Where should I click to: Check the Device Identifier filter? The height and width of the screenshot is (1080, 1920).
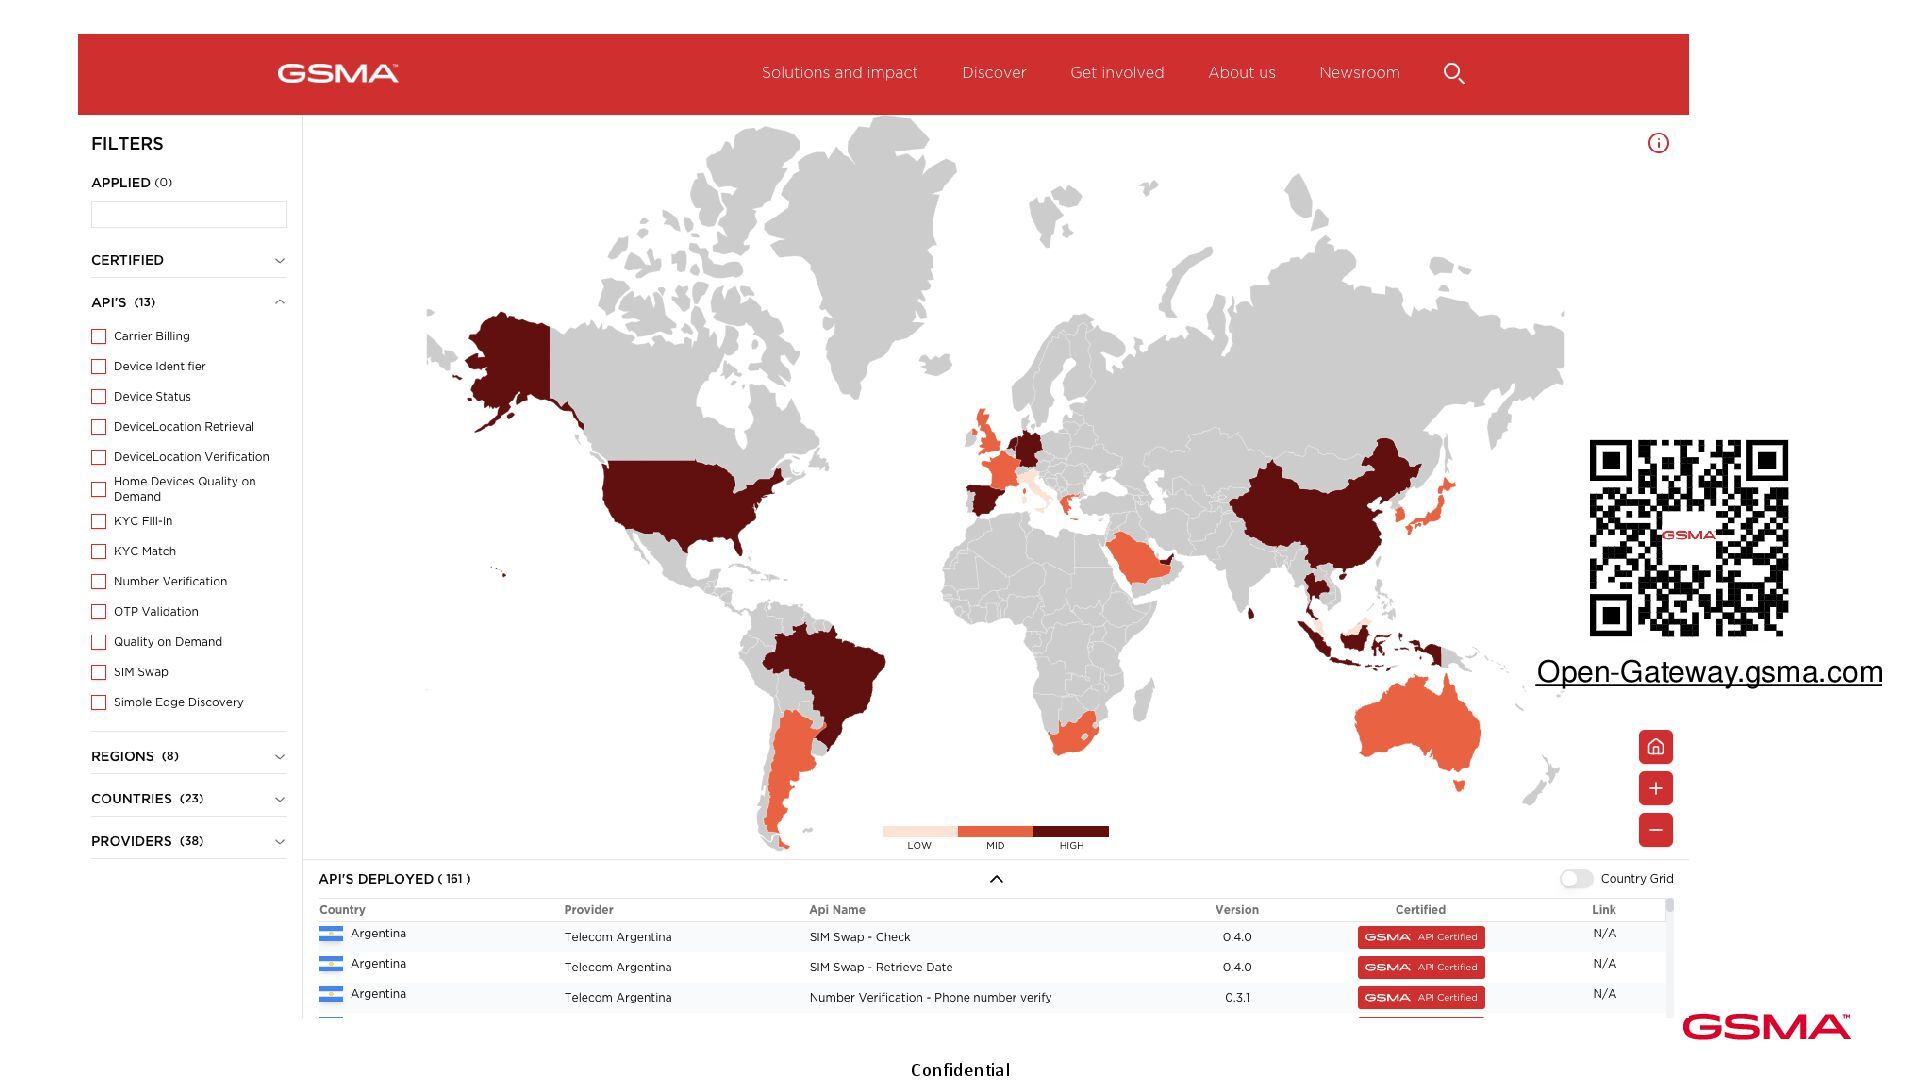pos(99,367)
